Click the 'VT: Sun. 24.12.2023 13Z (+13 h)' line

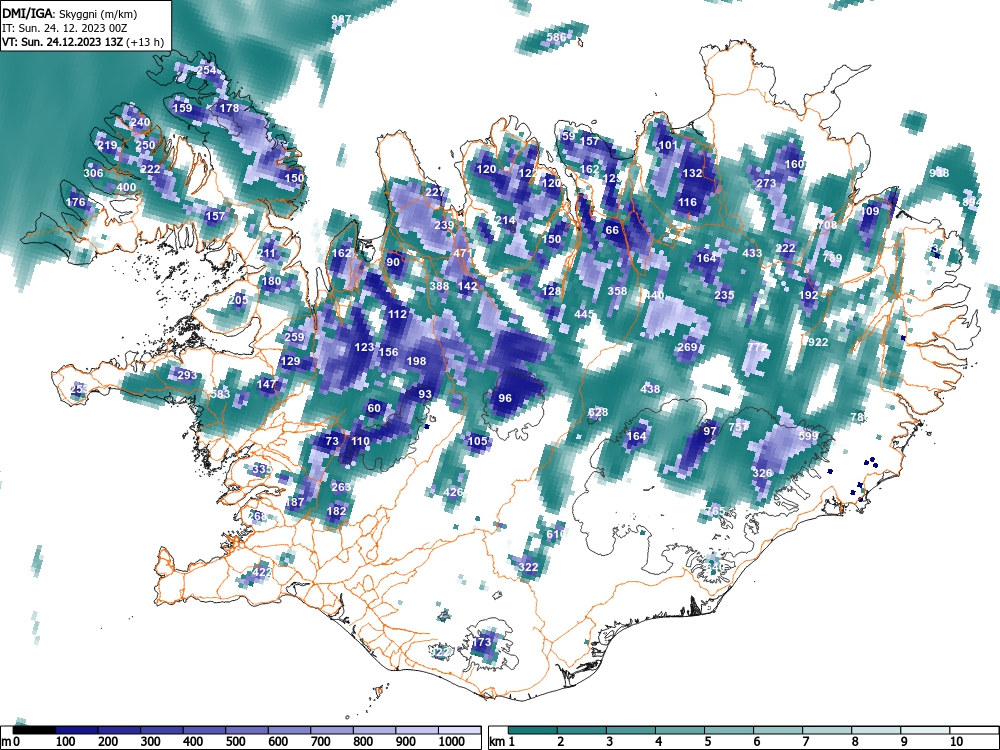click(83, 42)
